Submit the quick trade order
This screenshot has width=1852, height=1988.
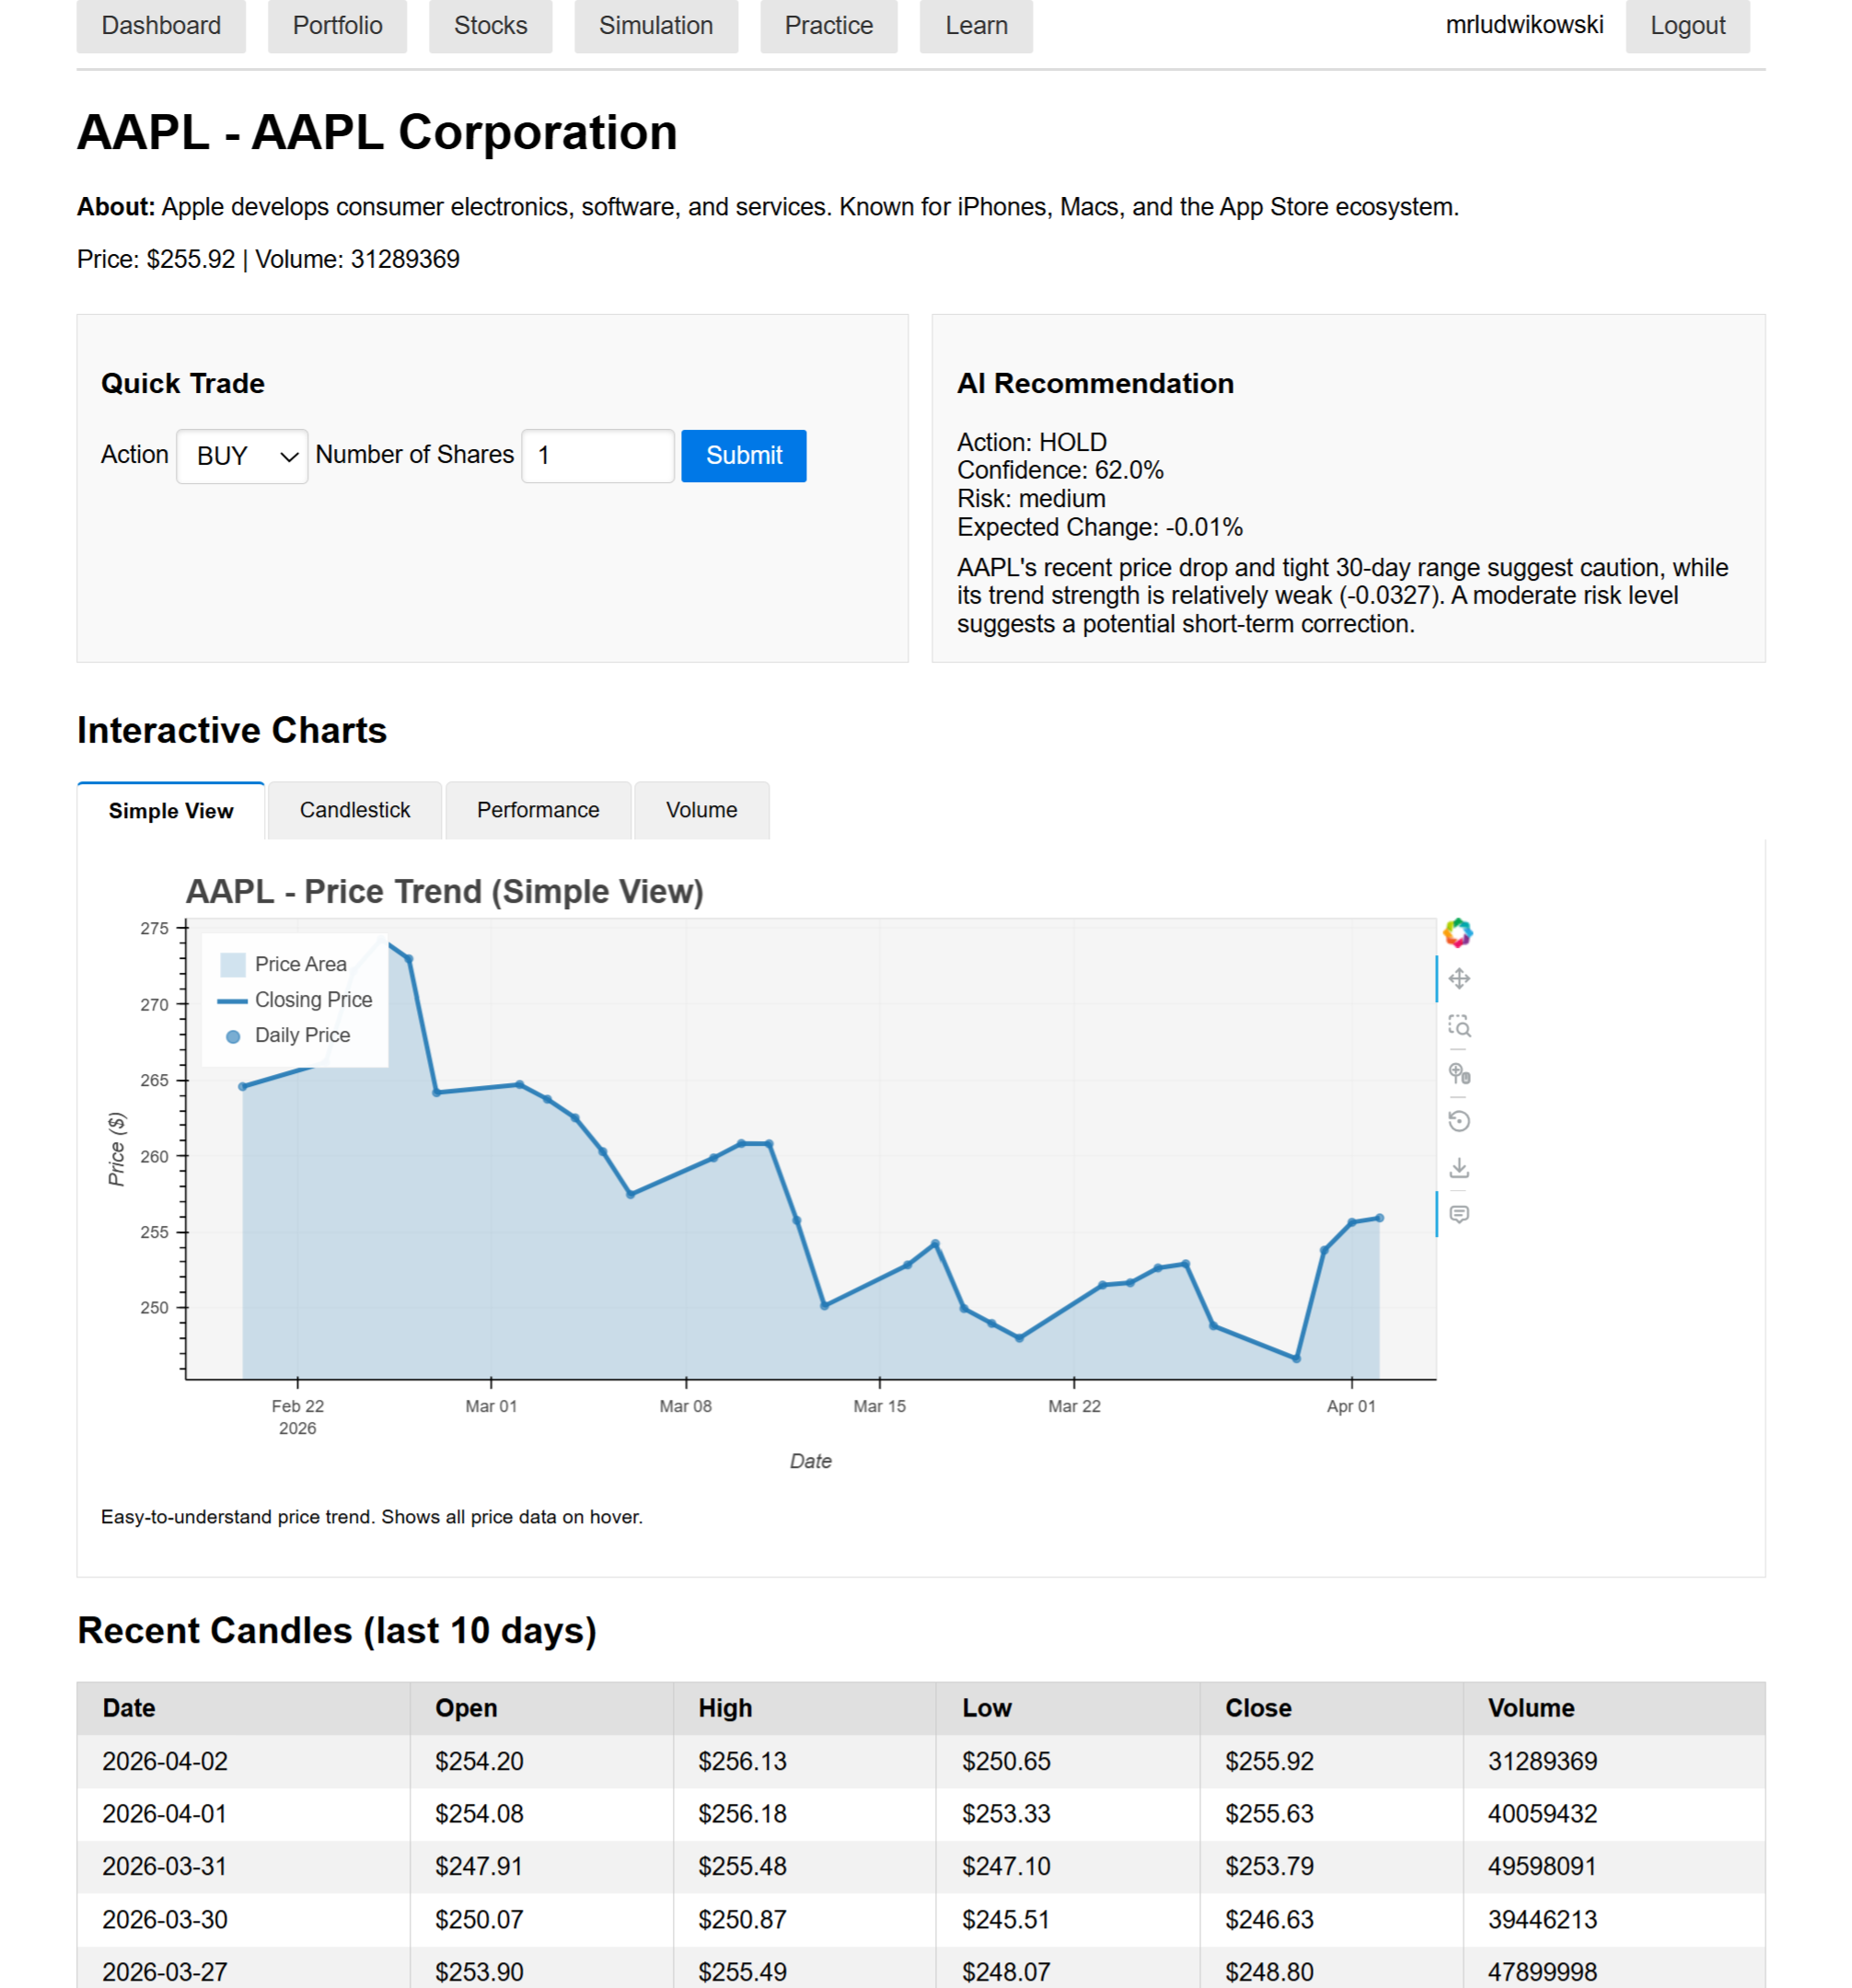(743, 456)
